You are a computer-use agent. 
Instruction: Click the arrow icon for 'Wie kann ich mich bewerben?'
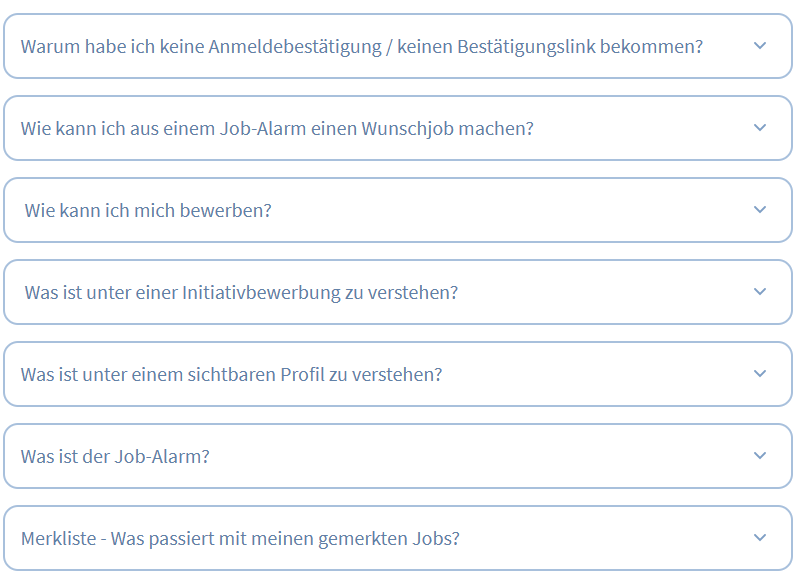[760, 210]
